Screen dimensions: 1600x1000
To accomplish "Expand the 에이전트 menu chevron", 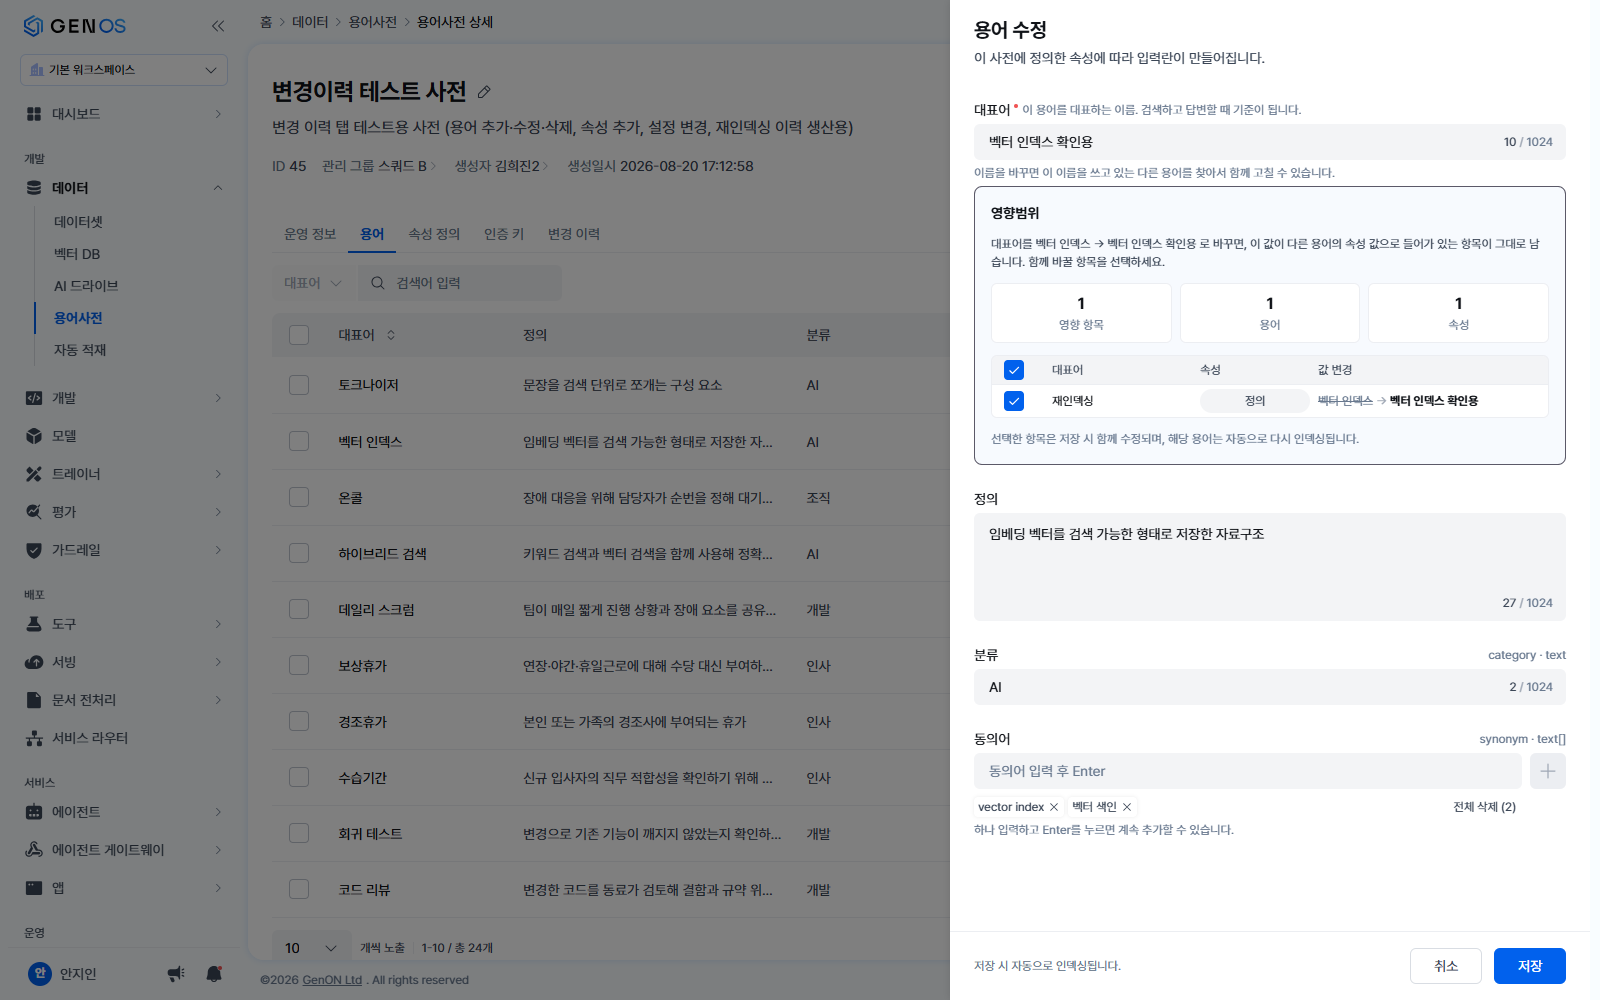I will (x=218, y=812).
